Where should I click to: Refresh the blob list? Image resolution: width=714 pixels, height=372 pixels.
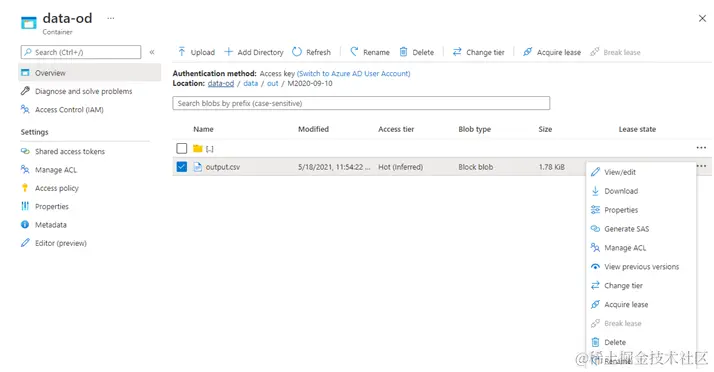(311, 52)
